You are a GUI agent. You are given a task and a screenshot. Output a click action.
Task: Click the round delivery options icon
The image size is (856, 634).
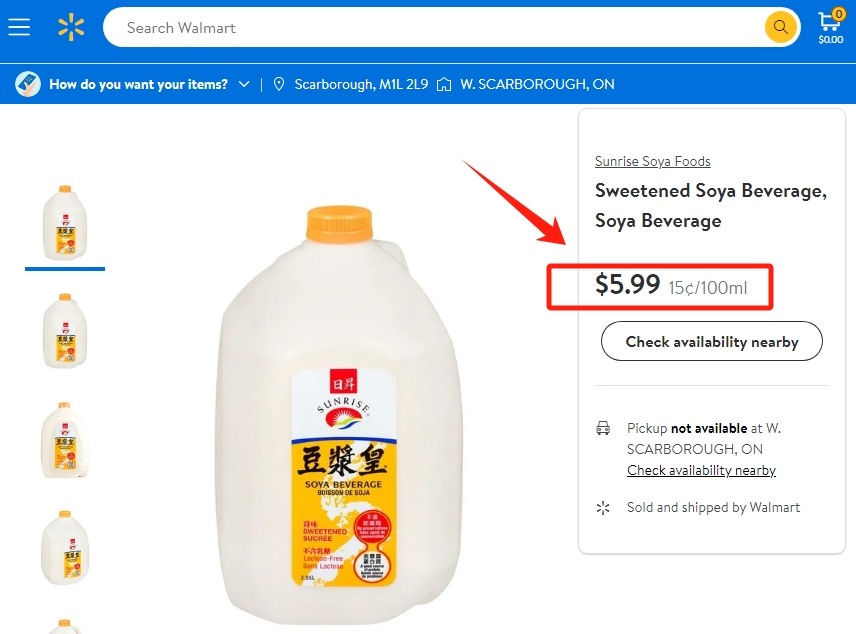coord(28,84)
